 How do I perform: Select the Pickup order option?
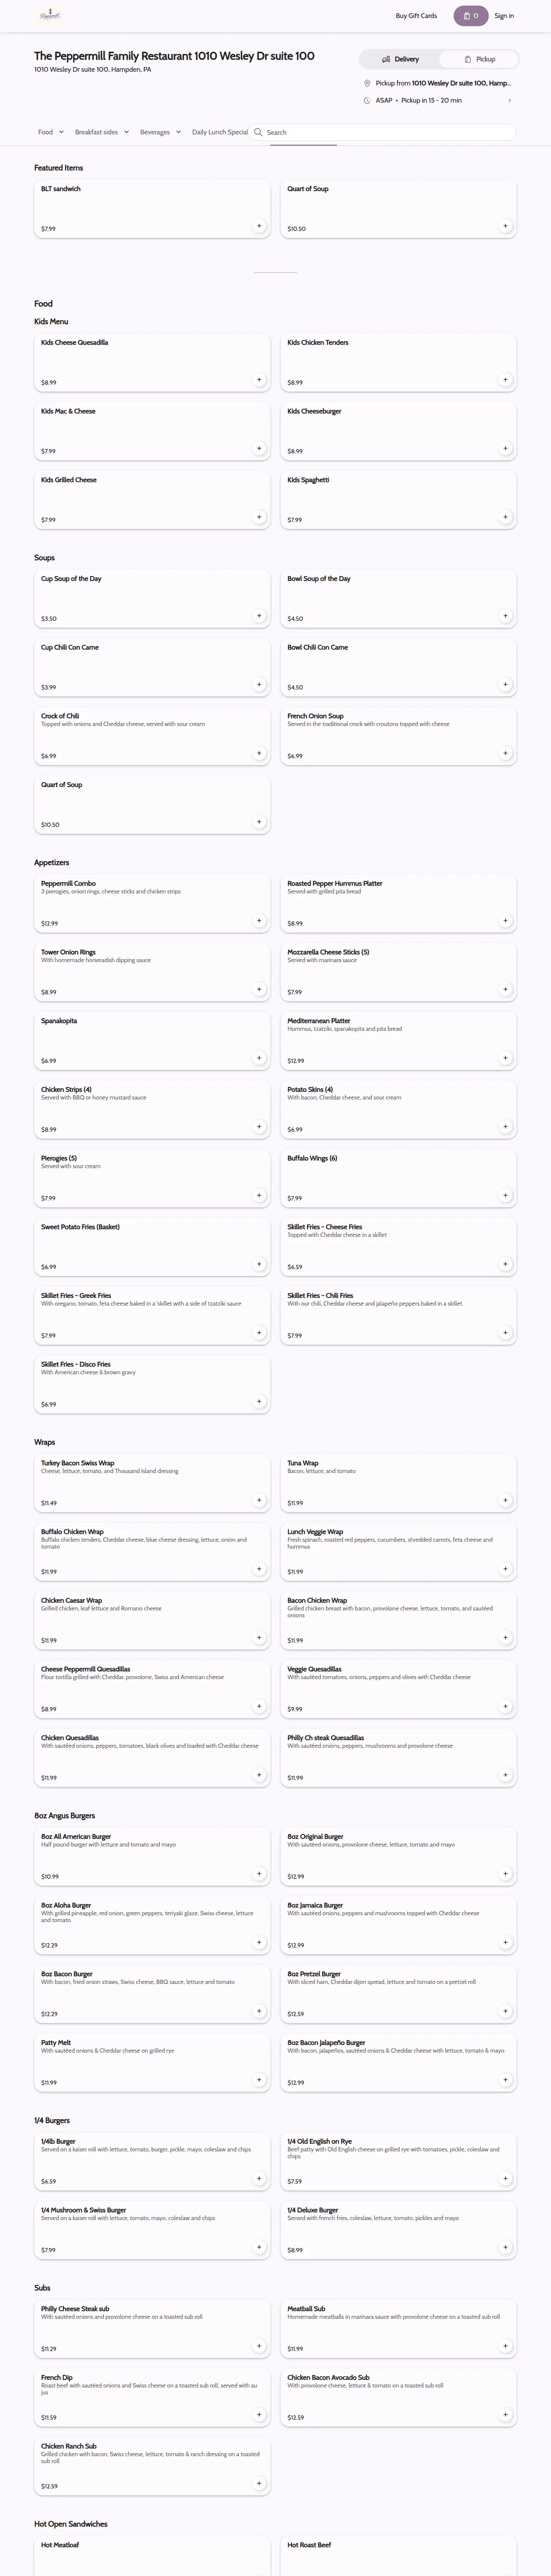[479, 59]
